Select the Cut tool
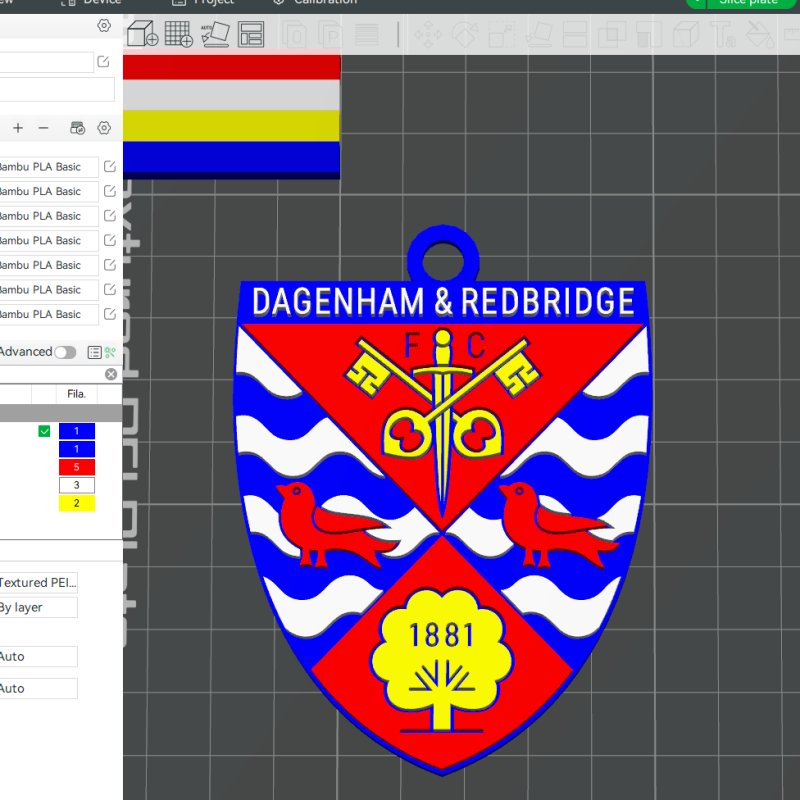 (575, 34)
